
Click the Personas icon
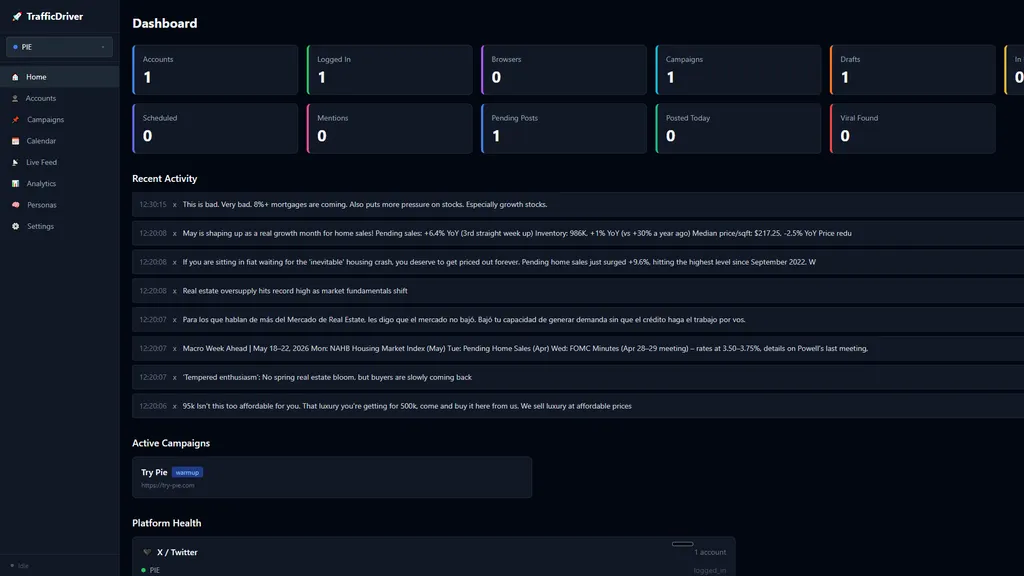pos(16,205)
